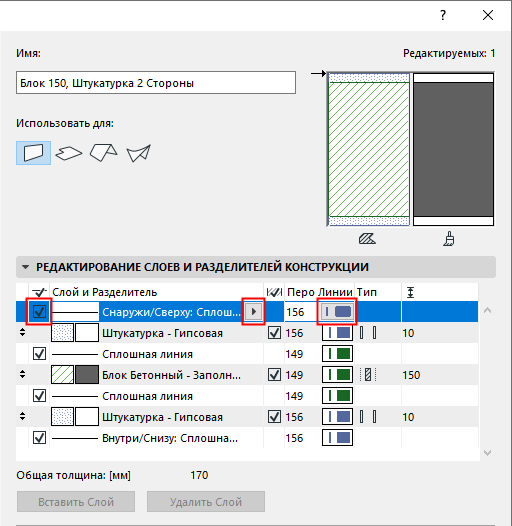Image resolution: width=512 pixels, height=526 pixels.
Task: Click the hatched cut-fill preview thumbnail
Action: point(369,149)
